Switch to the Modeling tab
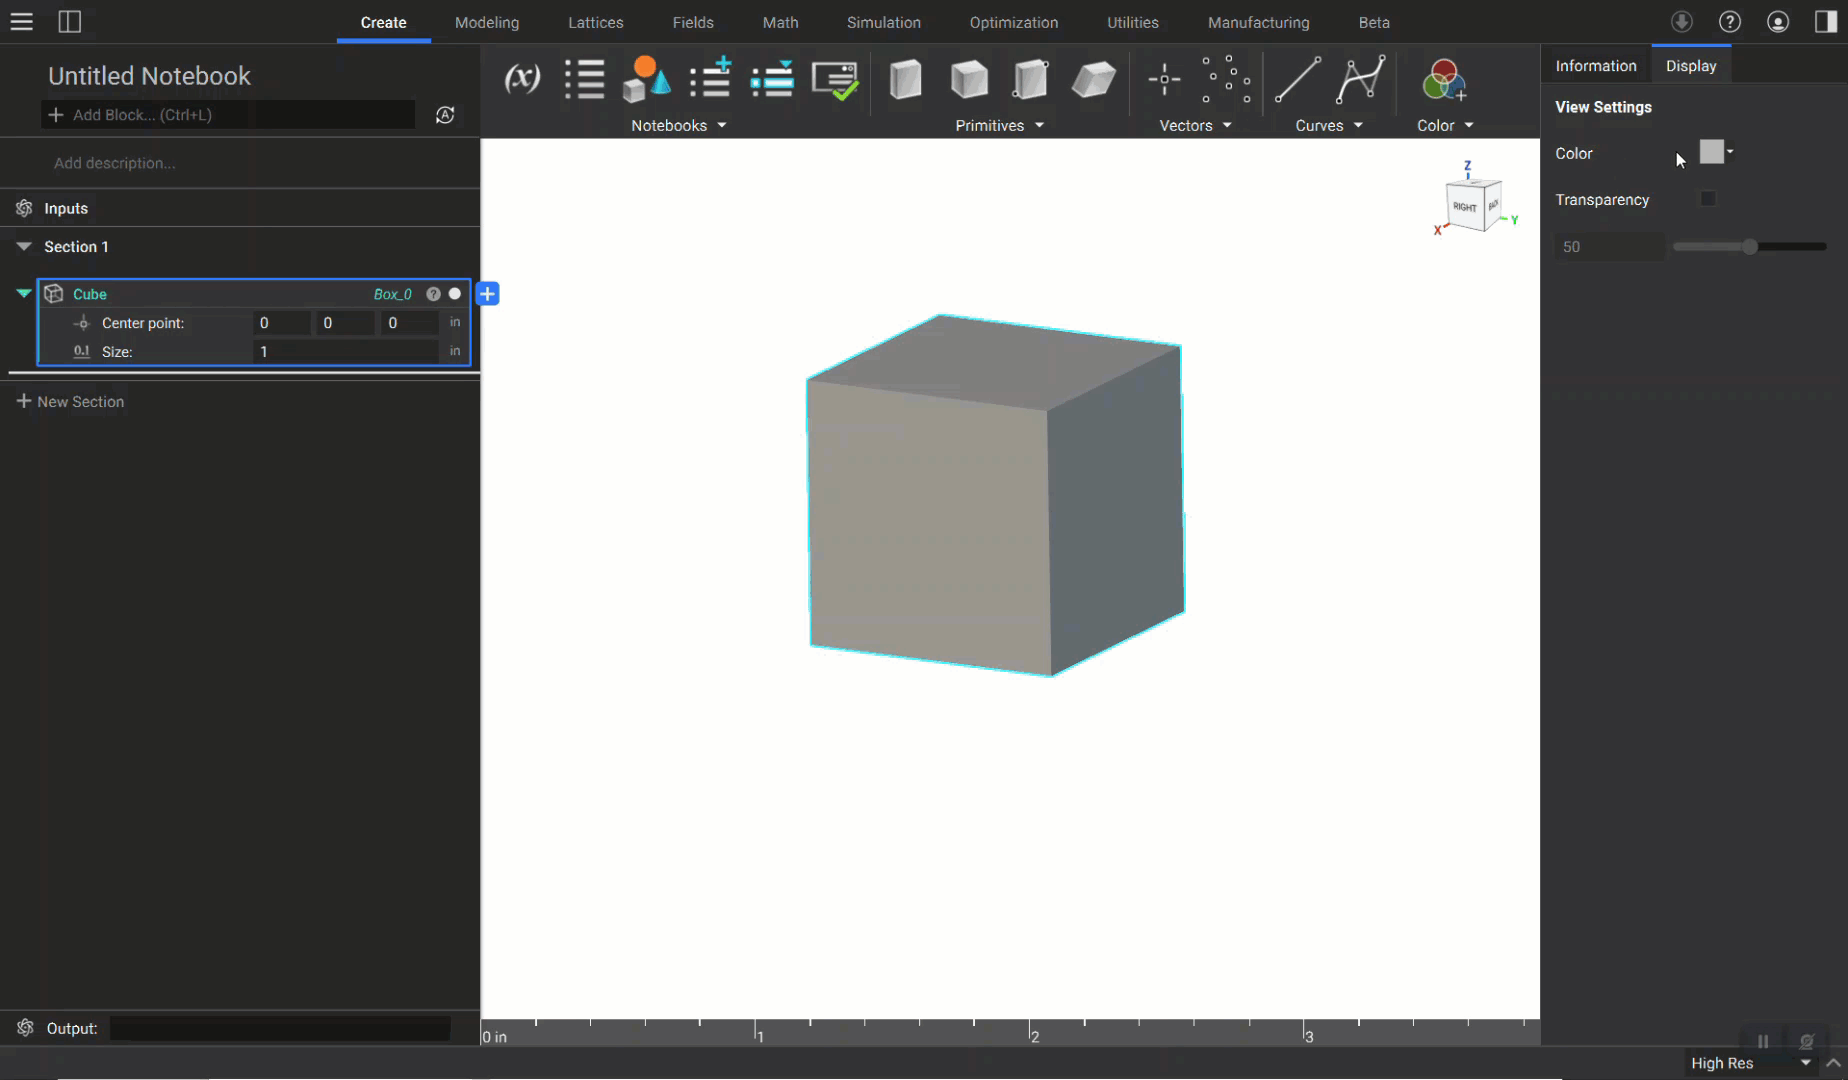The image size is (1848, 1080). pos(487,22)
